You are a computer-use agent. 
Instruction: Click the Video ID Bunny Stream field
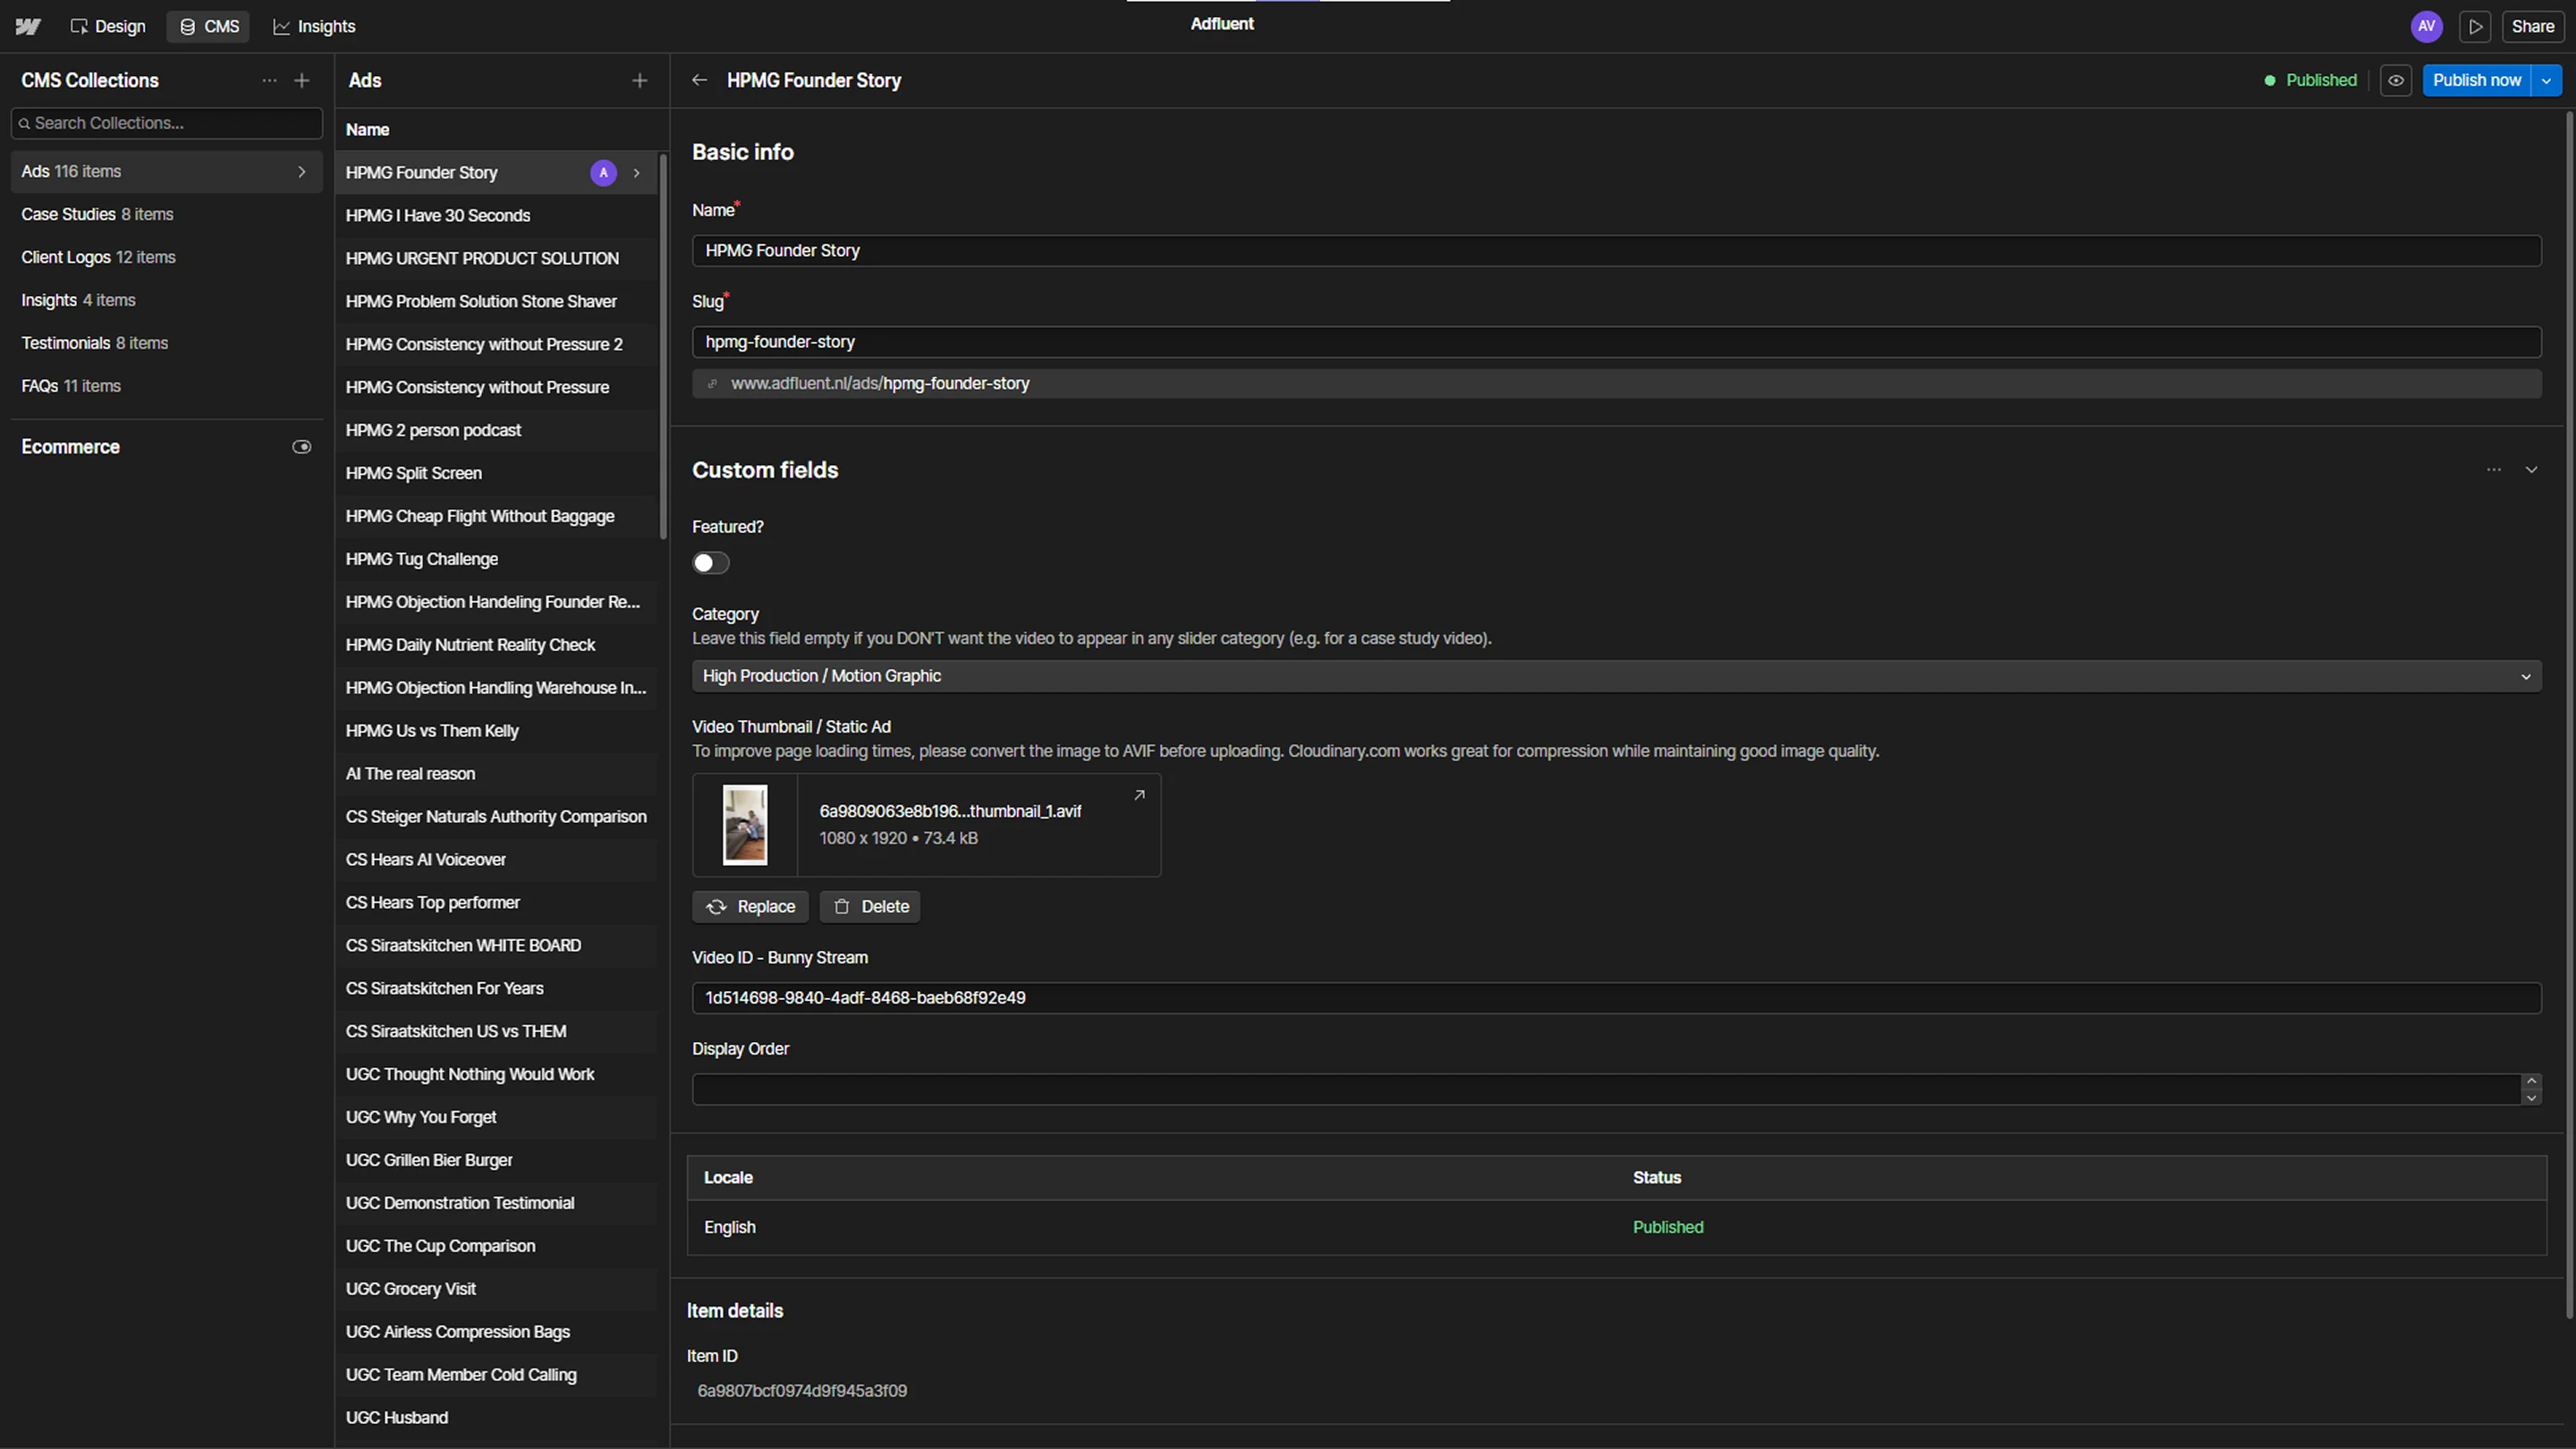(x=1616, y=998)
